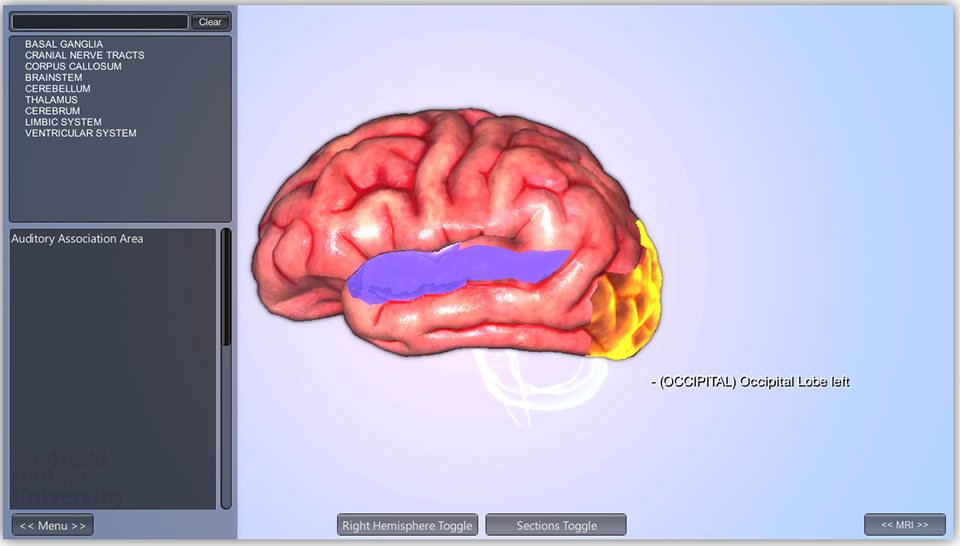The height and width of the screenshot is (546, 960).
Task: Switch to the << MRI >> view
Action: (x=904, y=525)
